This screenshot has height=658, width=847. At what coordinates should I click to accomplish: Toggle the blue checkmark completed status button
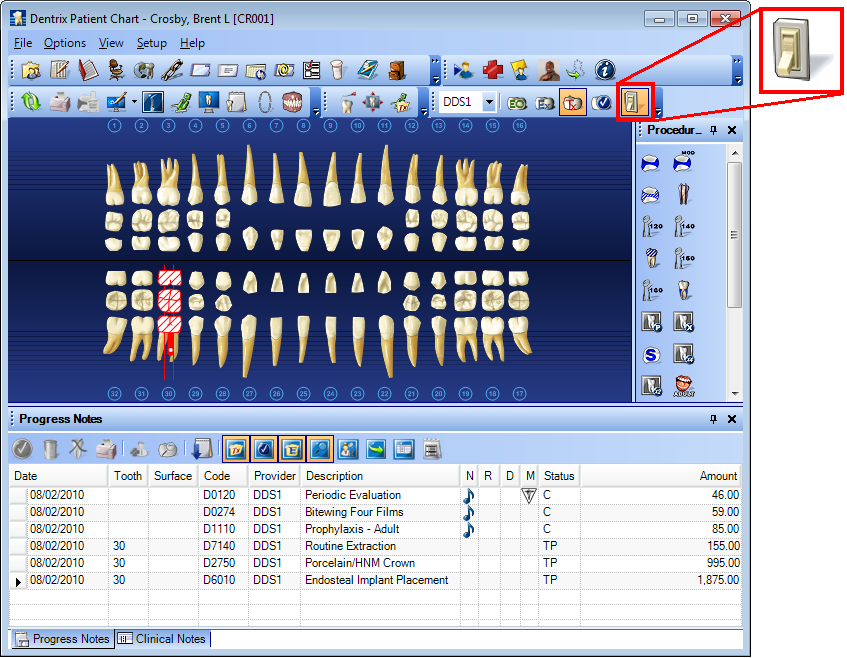click(601, 102)
